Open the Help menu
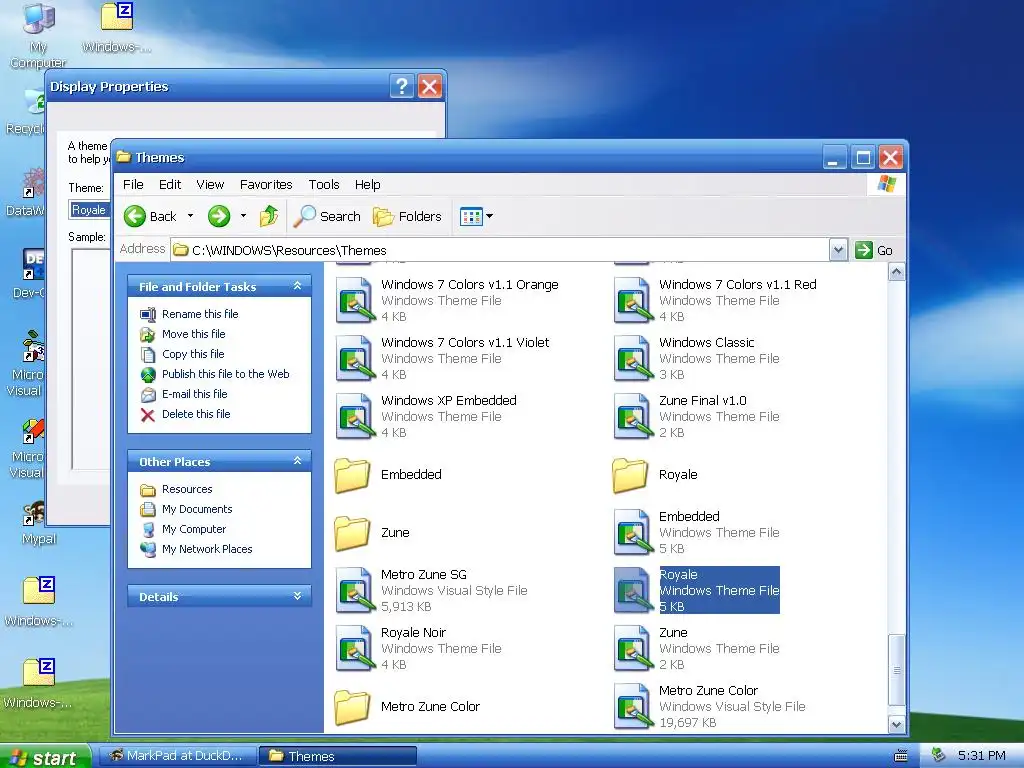Viewport: 1024px width, 768px height. pyautogui.click(x=368, y=185)
